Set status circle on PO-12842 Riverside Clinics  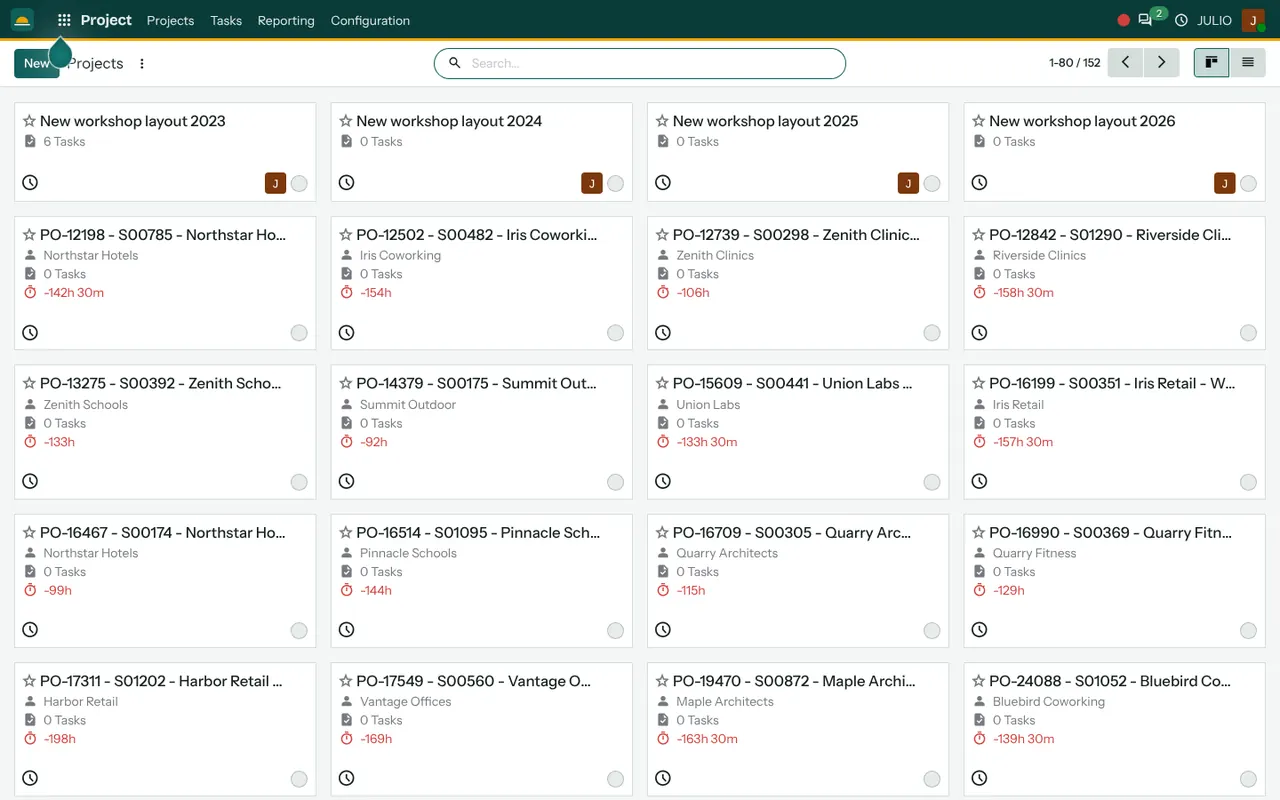(1248, 333)
